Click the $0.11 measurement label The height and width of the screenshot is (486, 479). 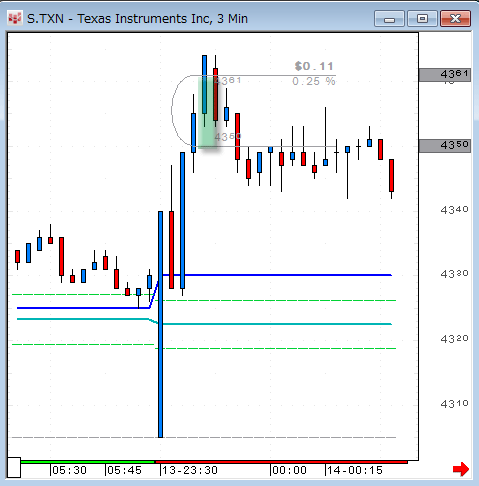pyautogui.click(x=314, y=66)
